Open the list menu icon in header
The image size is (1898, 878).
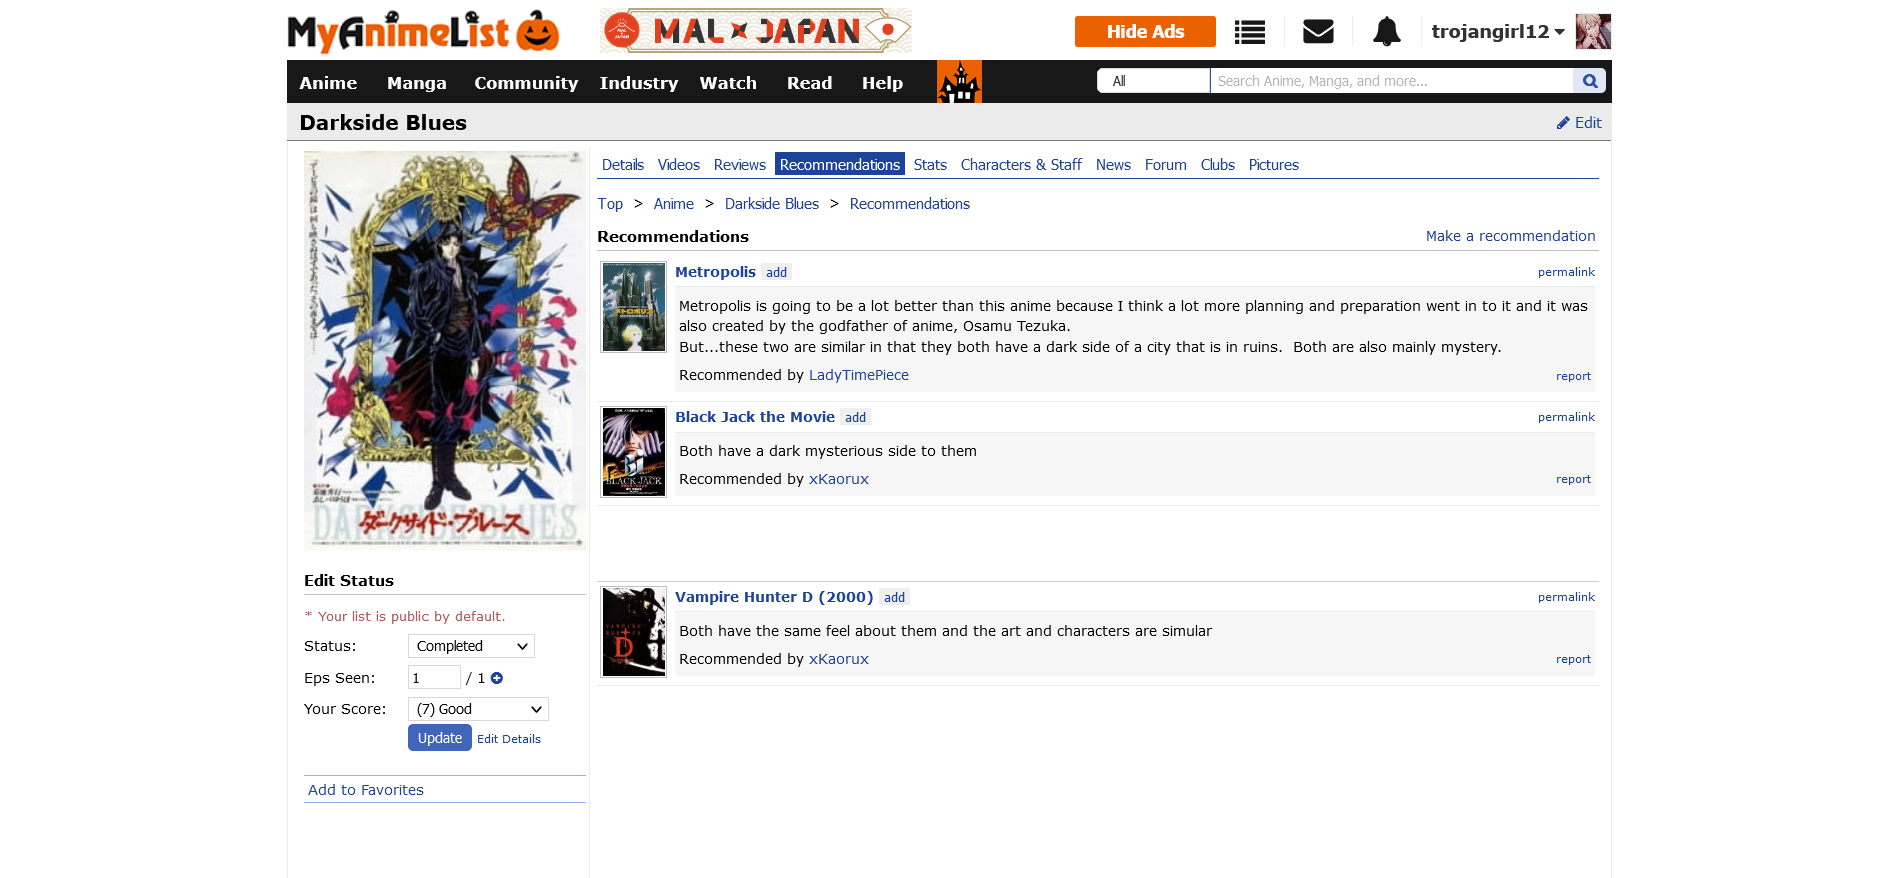point(1249,32)
